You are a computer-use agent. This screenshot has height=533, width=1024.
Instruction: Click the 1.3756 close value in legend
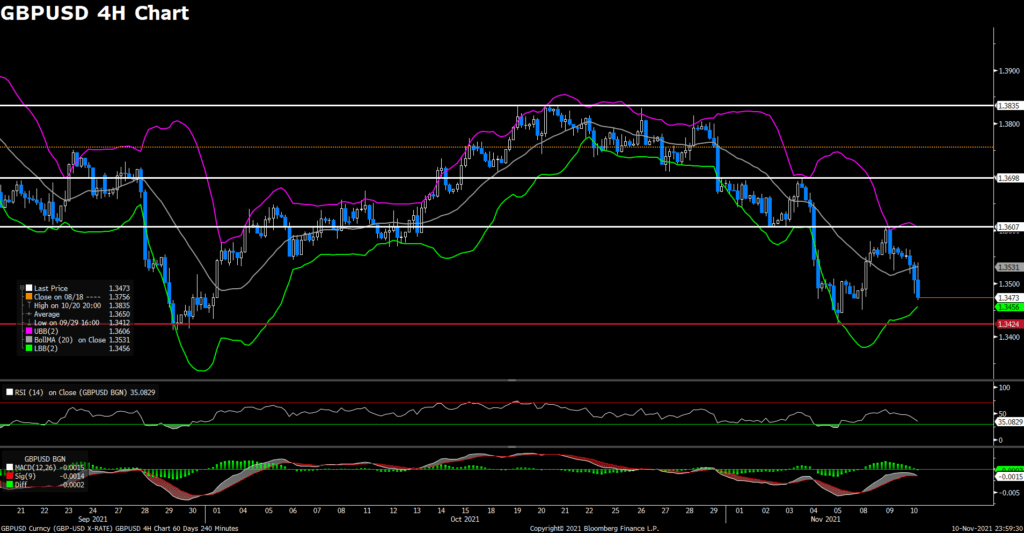click(120, 297)
